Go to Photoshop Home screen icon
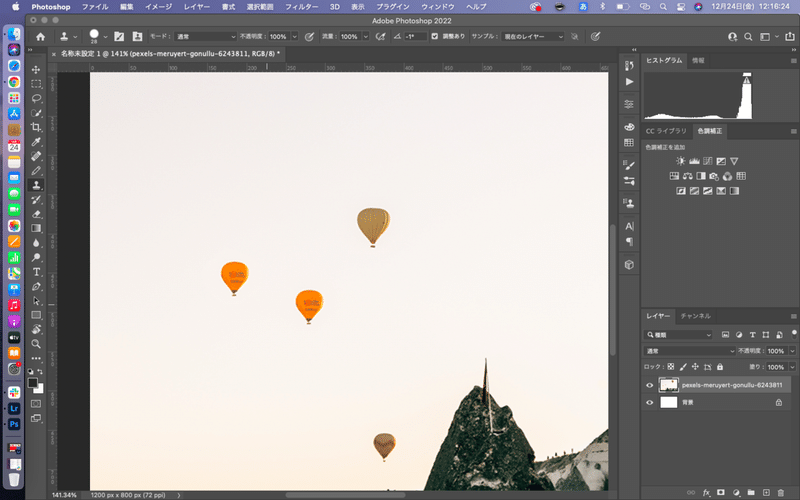800x500 pixels. point(40,37)
